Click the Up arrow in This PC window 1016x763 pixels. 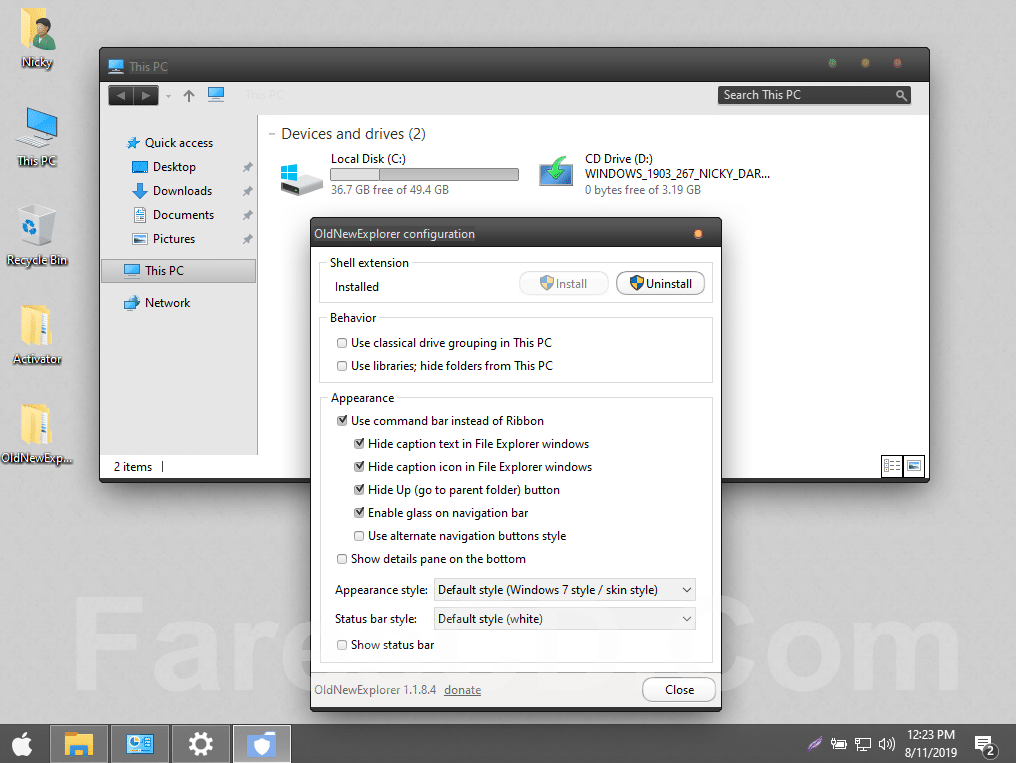(x=189, y=96)
